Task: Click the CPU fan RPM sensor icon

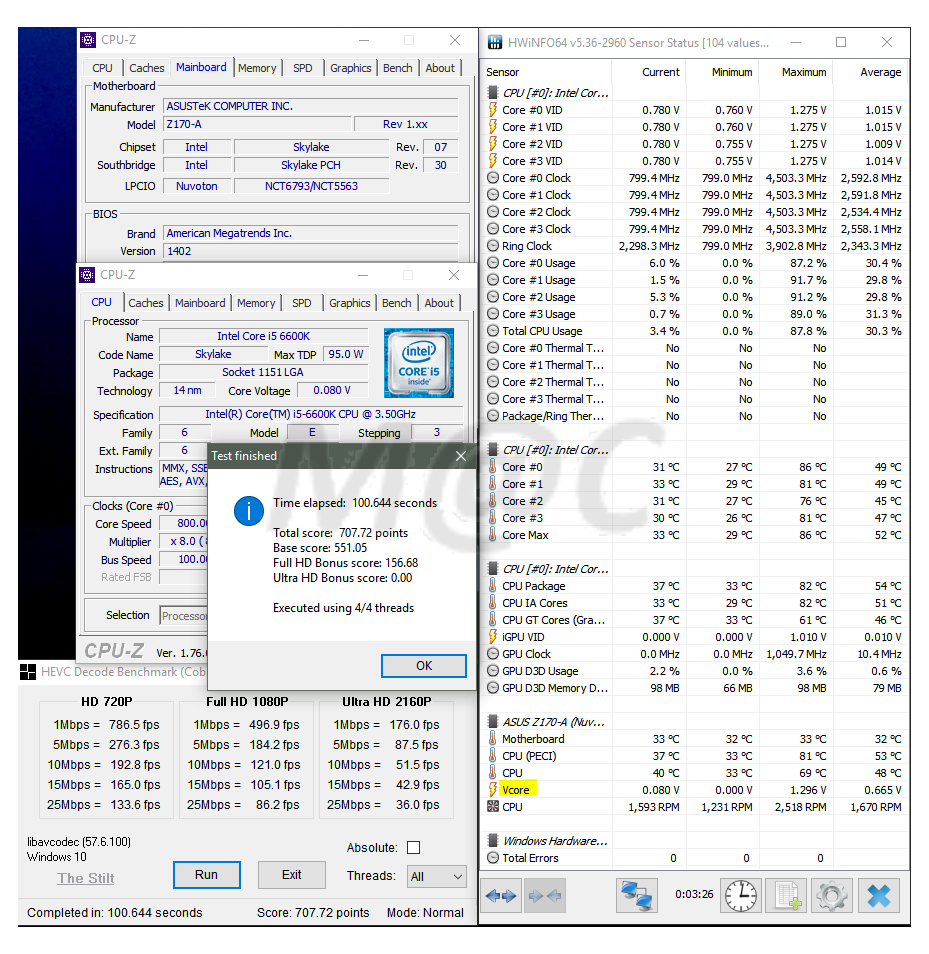Action: coord(493,807)
